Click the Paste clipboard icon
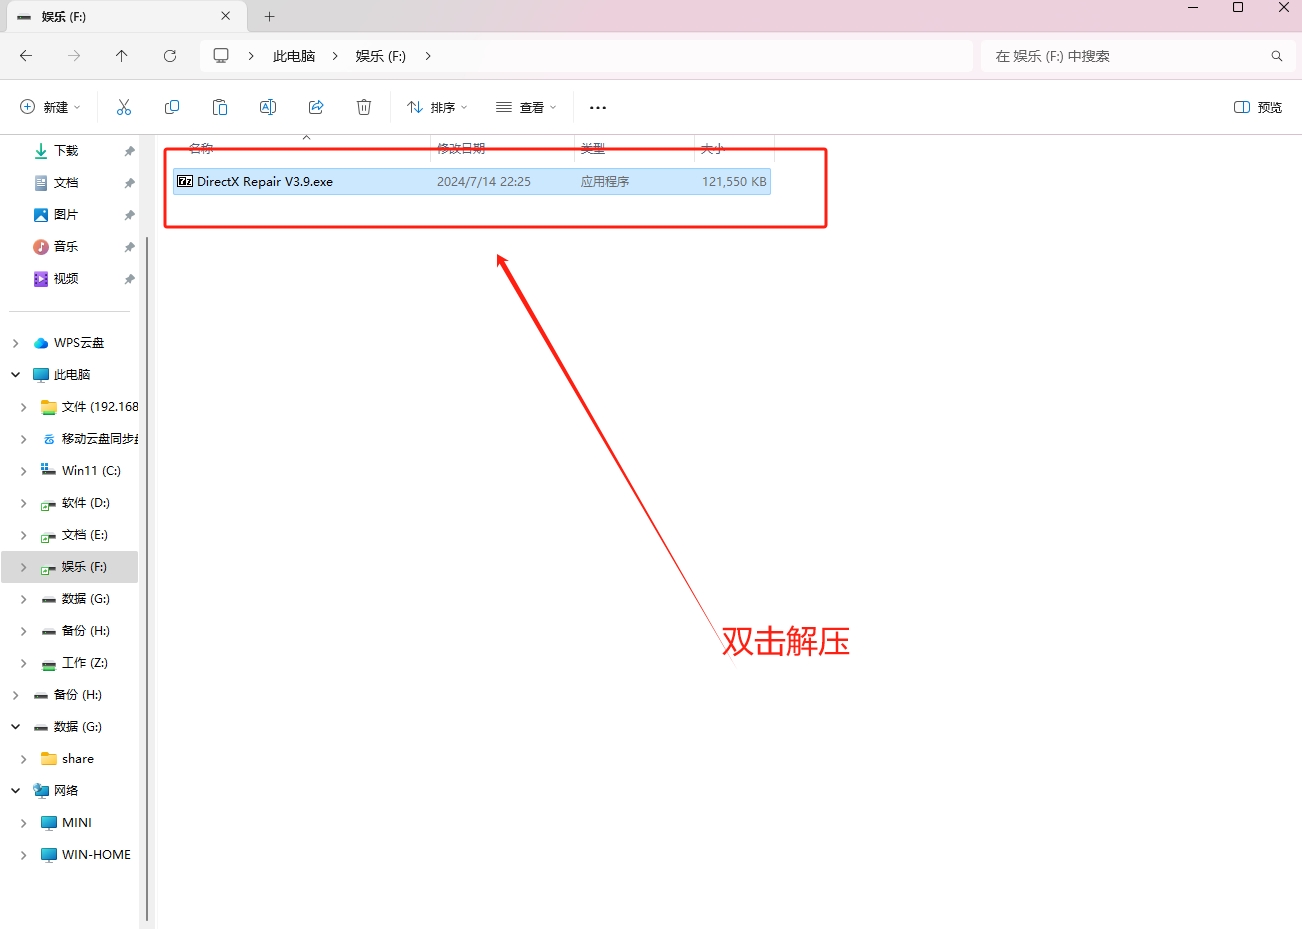 [x=220, y=107]
